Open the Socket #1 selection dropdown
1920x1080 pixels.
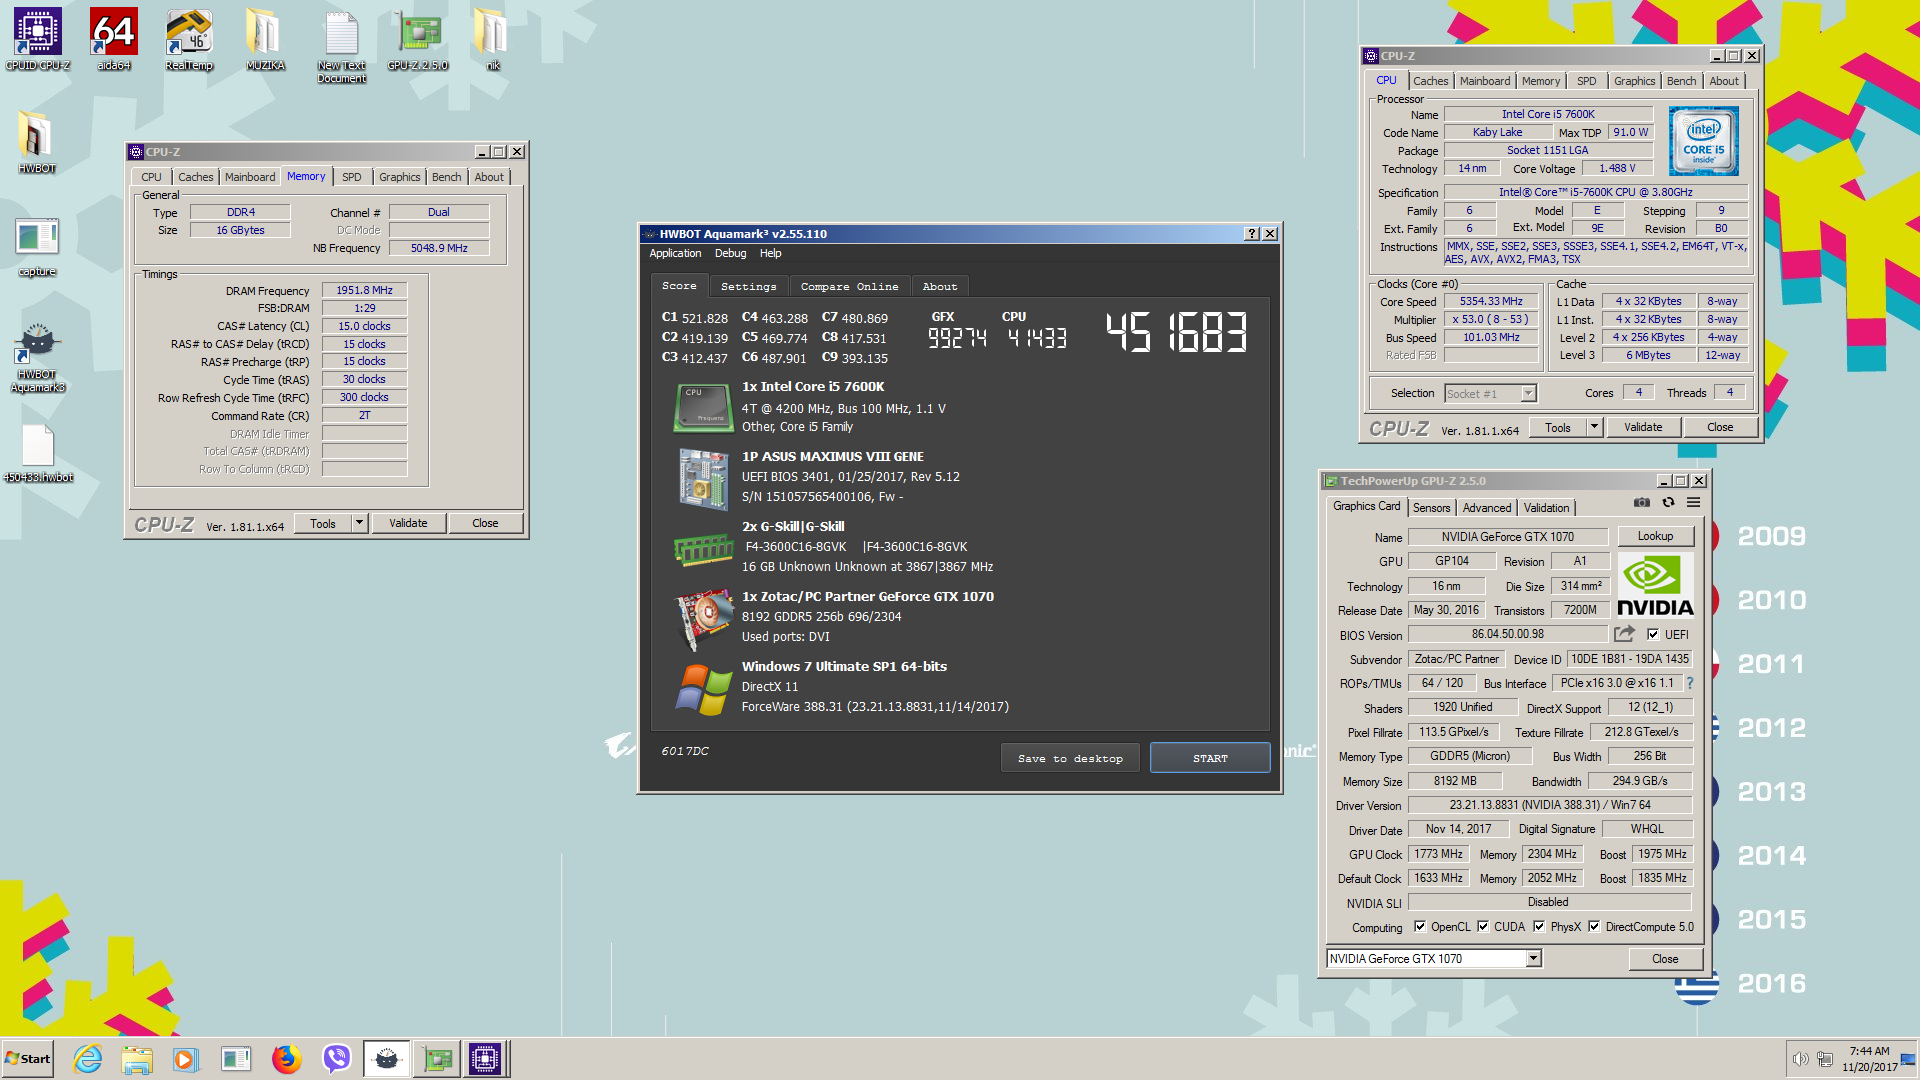[1528, 394]
